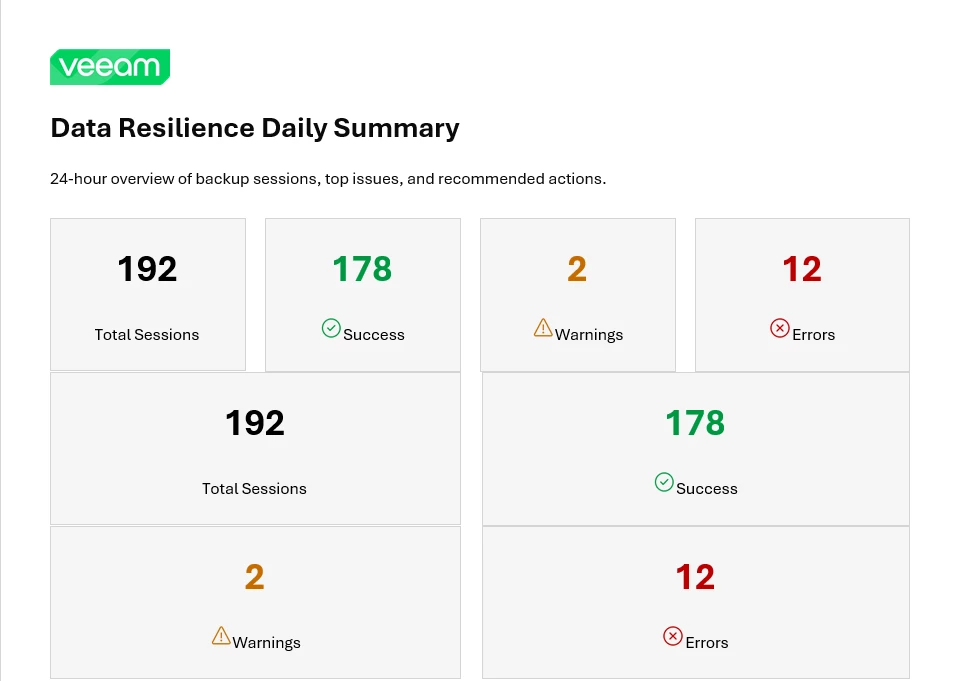Click red 12 number in small Errors card
Image resolution: width=960 pixels, height=681 pixels.
point(802,269)
